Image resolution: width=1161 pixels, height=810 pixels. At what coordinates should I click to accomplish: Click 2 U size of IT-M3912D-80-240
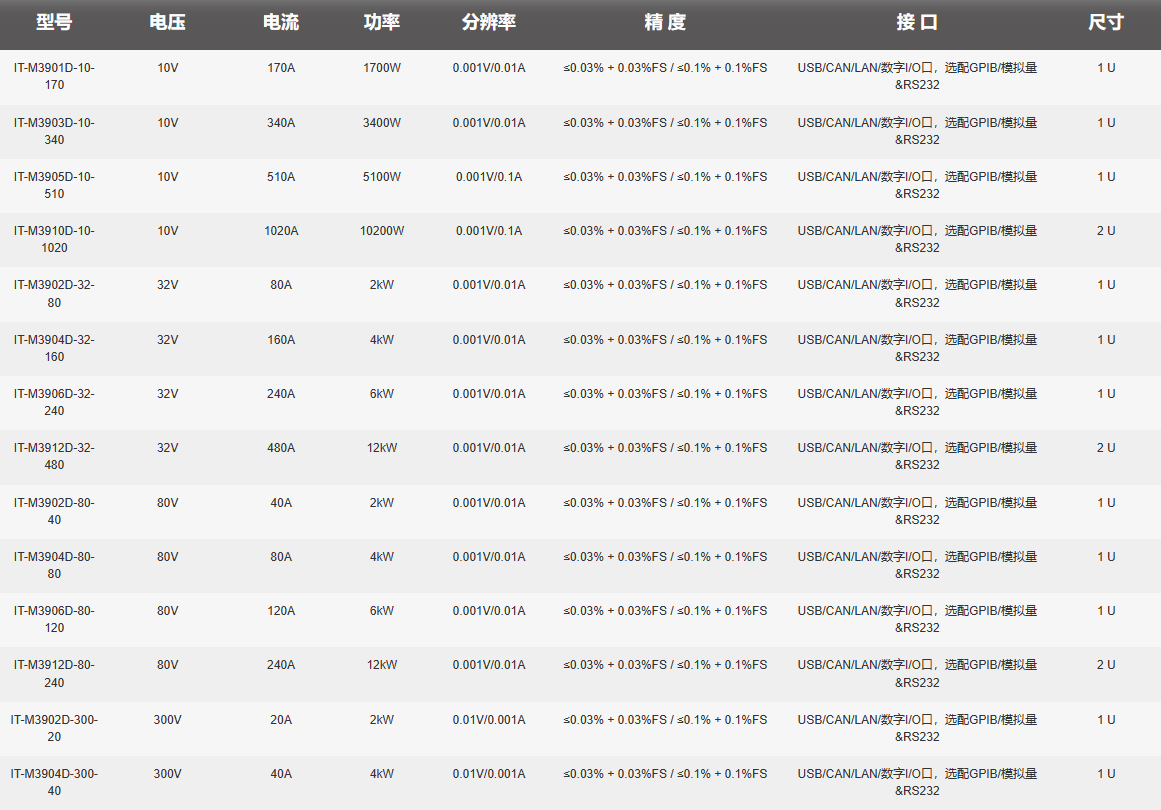(x=1105, y=665)
